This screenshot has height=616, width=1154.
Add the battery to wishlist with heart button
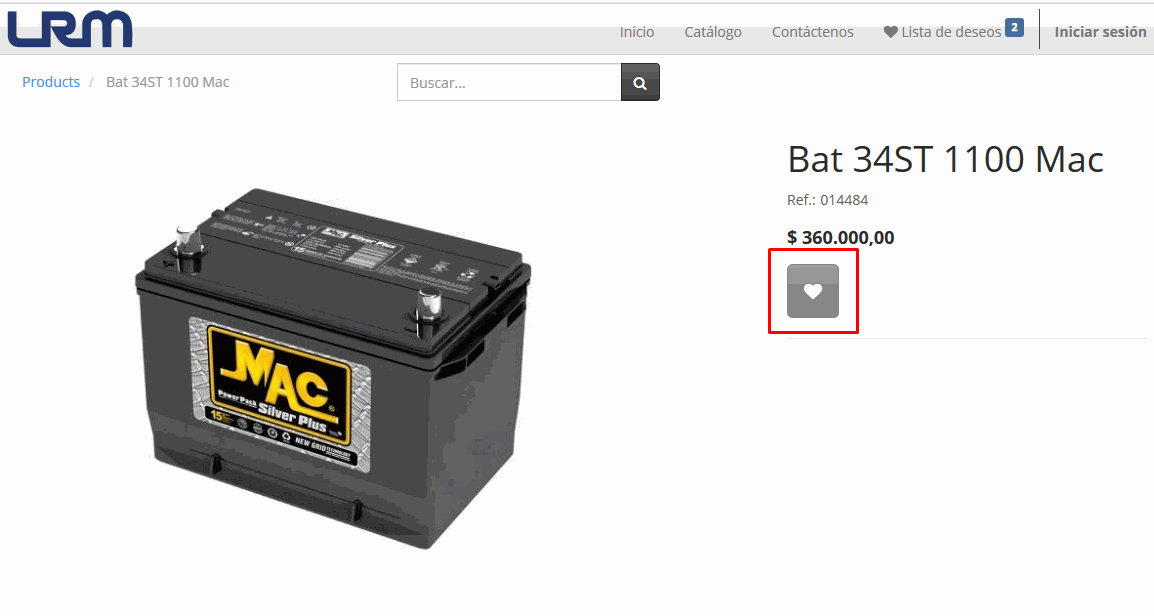(813, 291)
